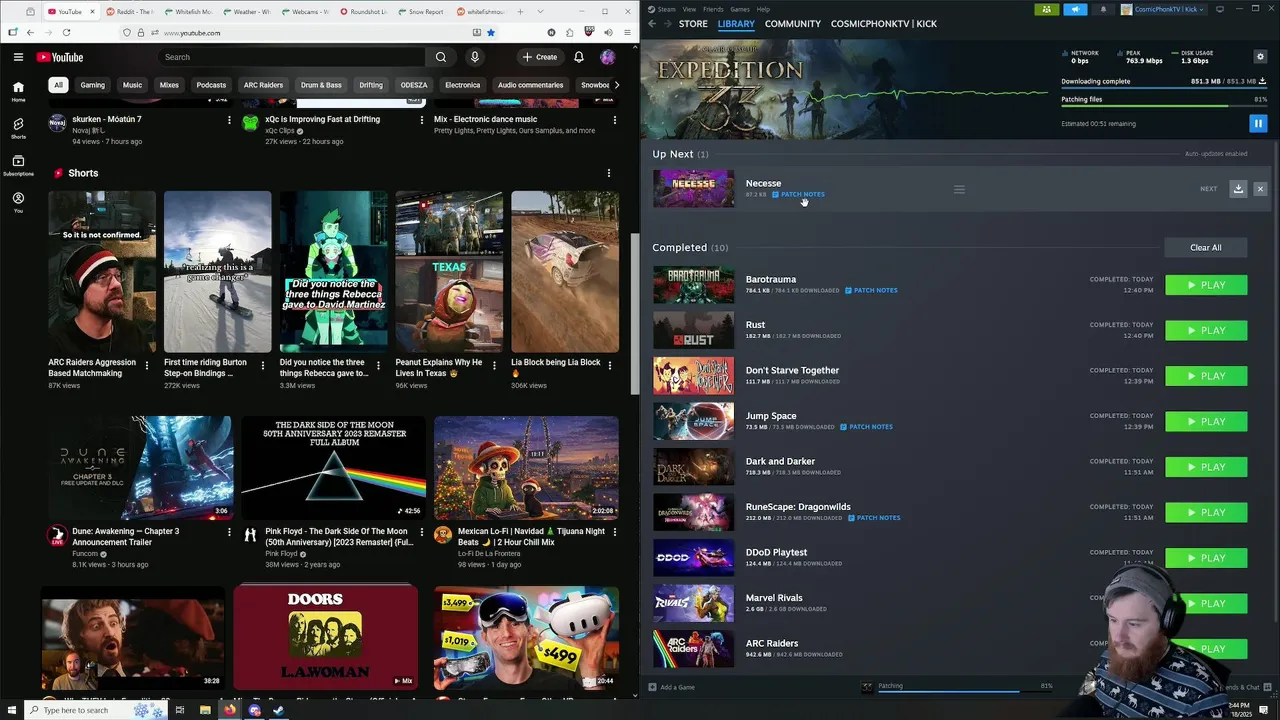
Task: Open more options for the Shorts section
Action: pos(608,173)
